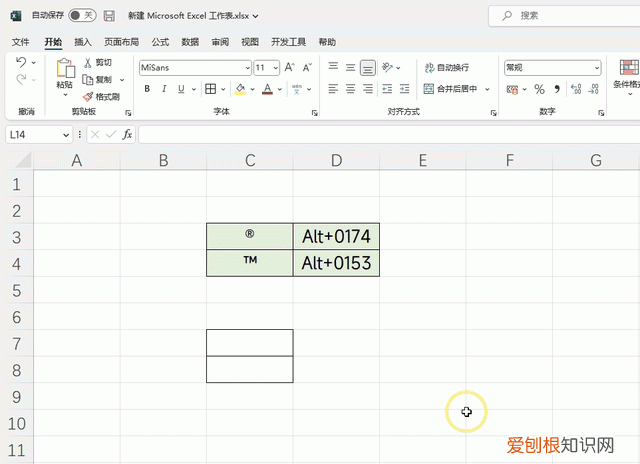Image resolution: width=640 pixels, height=464 pixels.
Task: Switch to the 公式 Formulas tab
Action: pos(160,42)
